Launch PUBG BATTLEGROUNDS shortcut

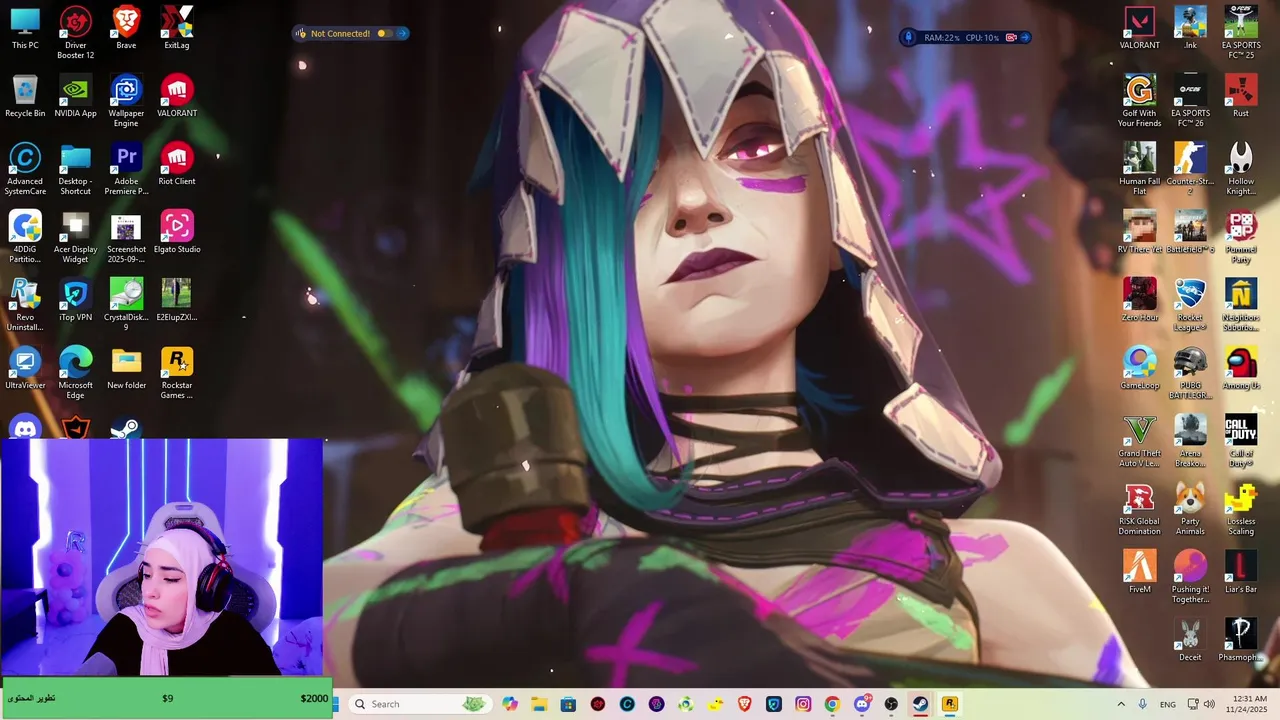coord(1190,373)
